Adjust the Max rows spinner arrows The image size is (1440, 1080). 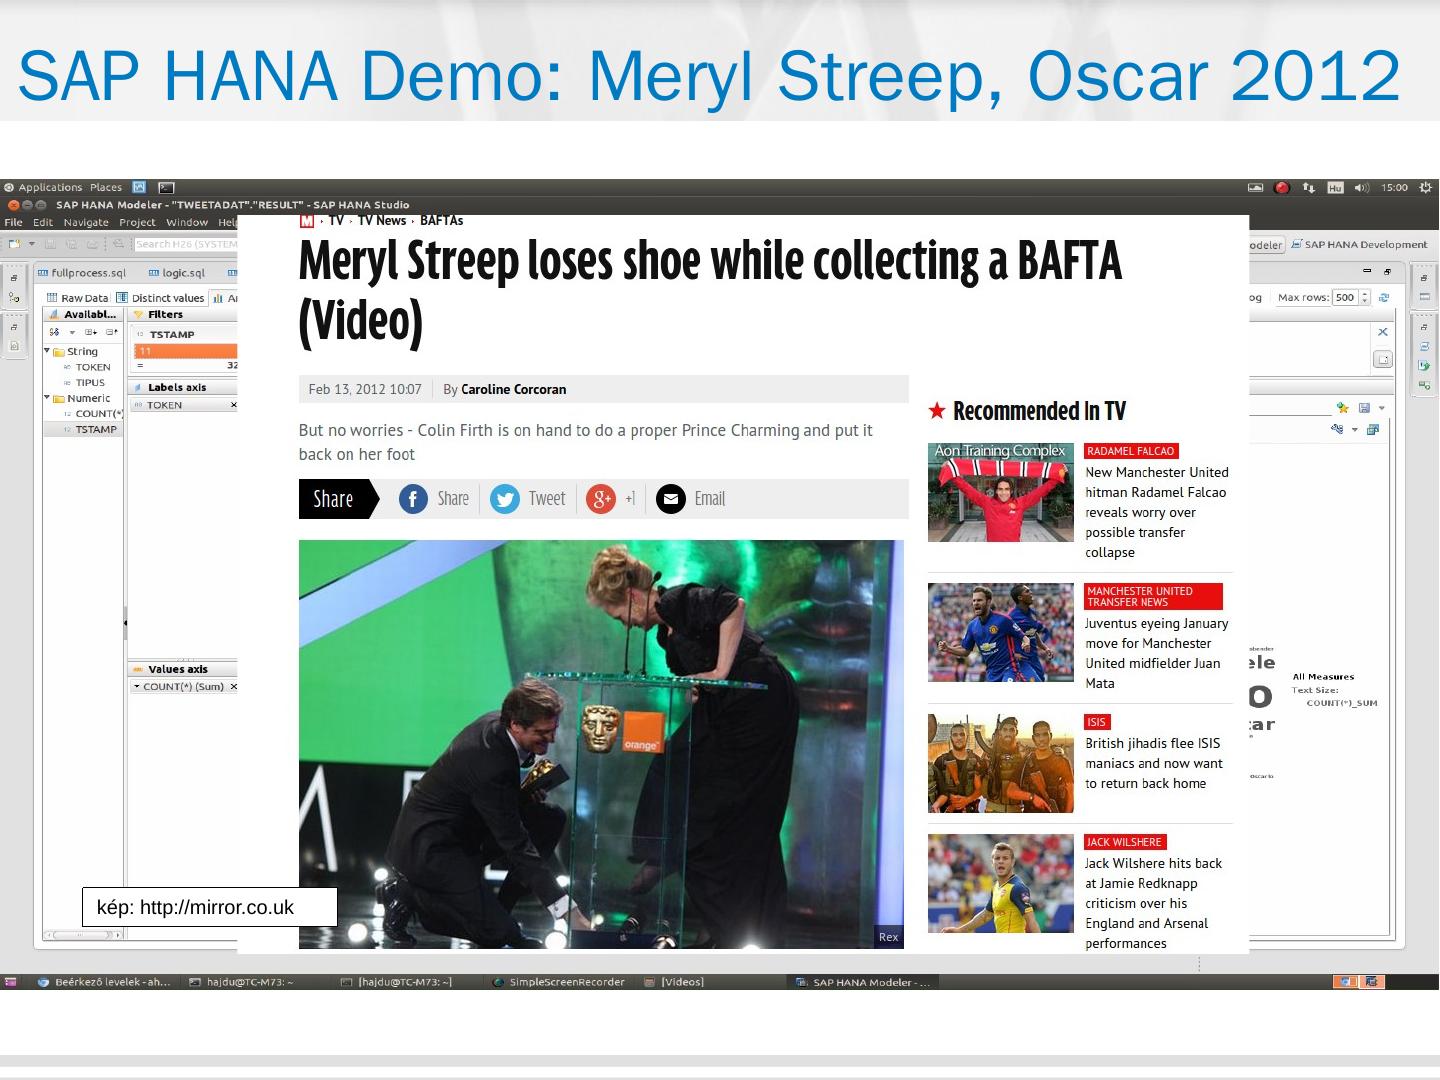[1364, 297]
